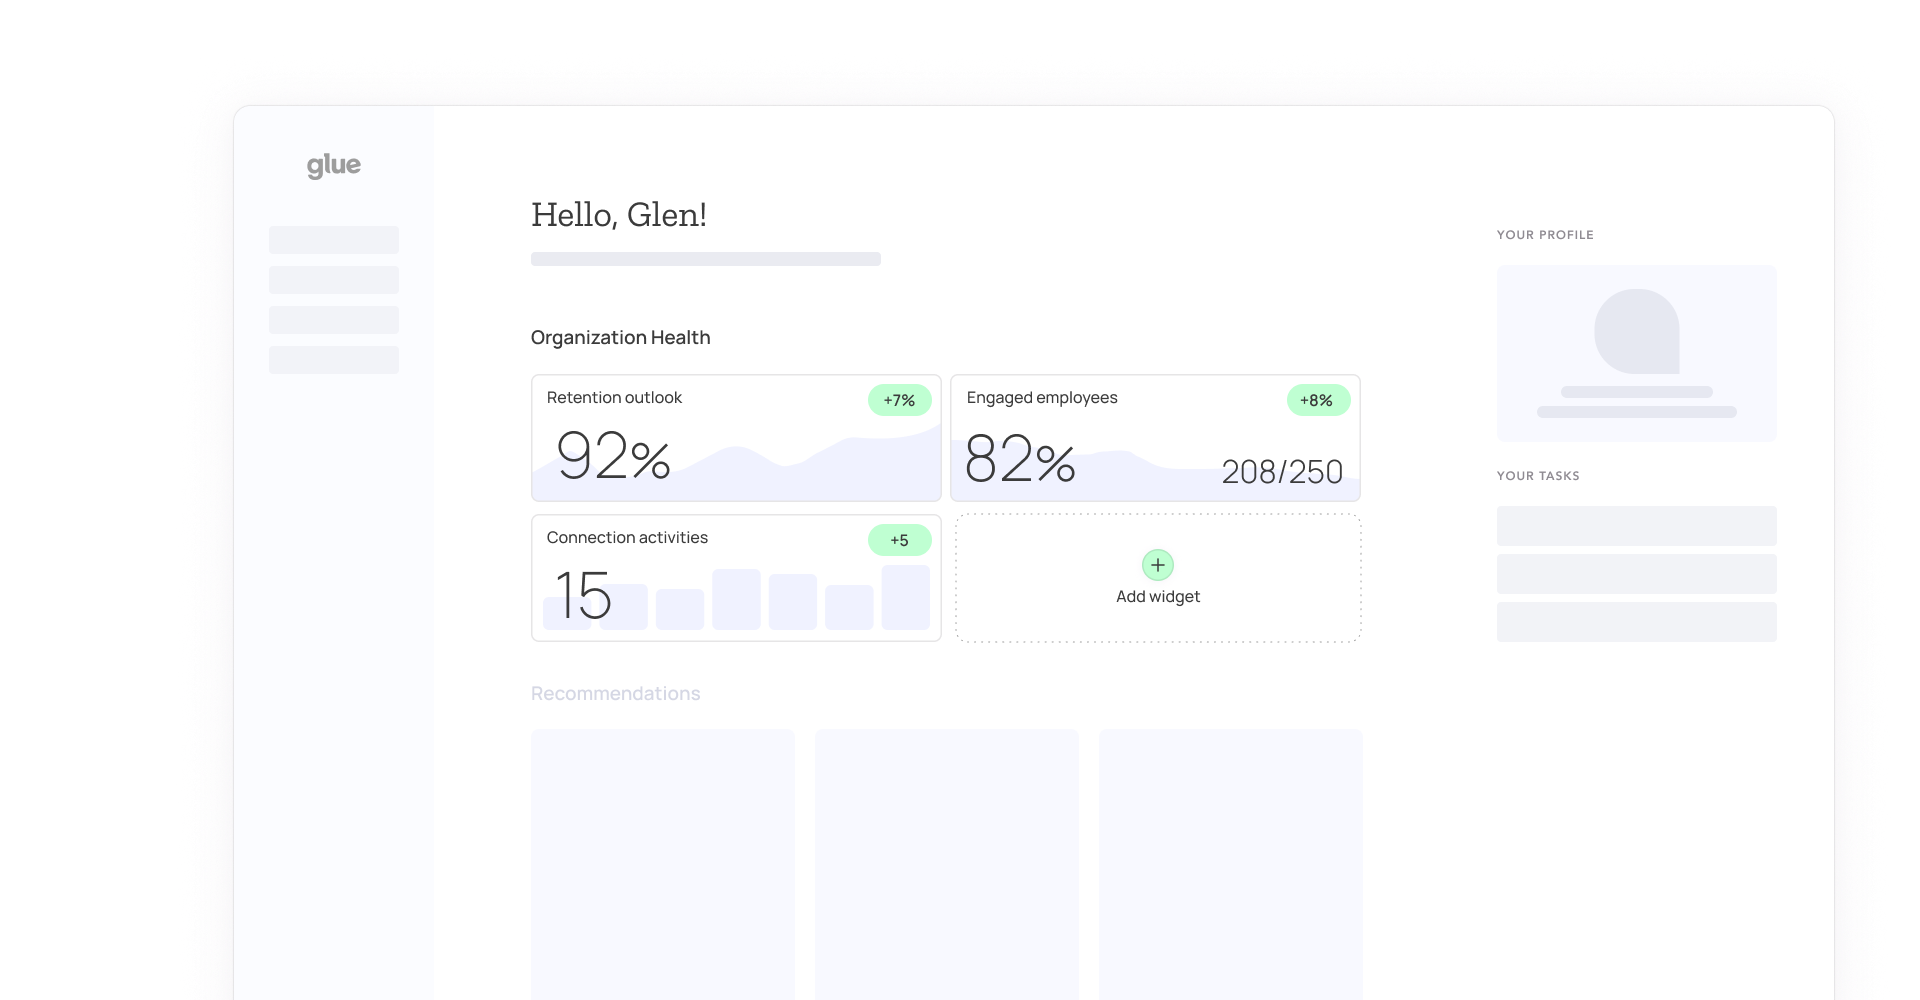Click the Retention outlook title
The width and height of the screenshot is (1920, 1000).
click(x=614, y=397)
